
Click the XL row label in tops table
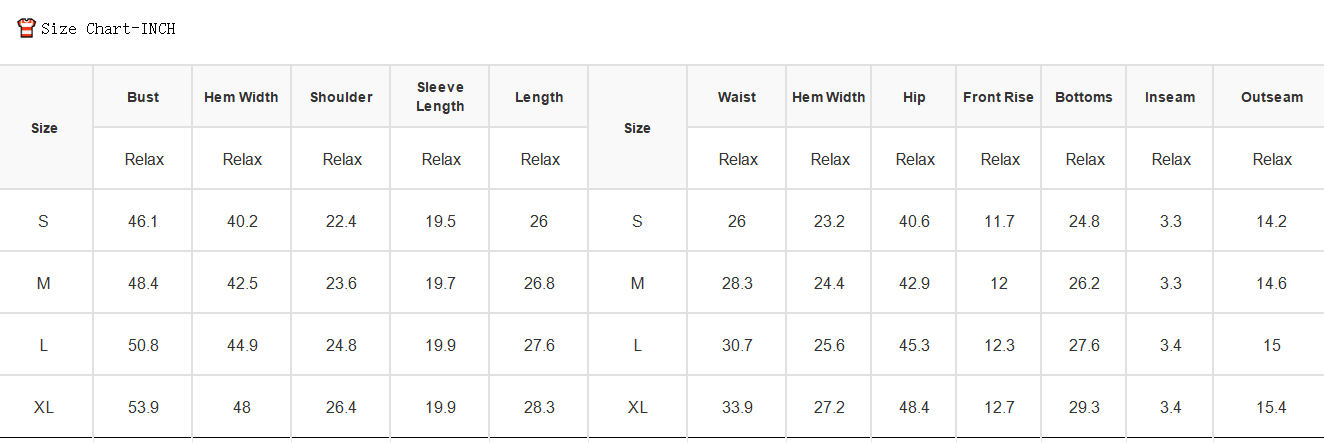click(44, 407)
